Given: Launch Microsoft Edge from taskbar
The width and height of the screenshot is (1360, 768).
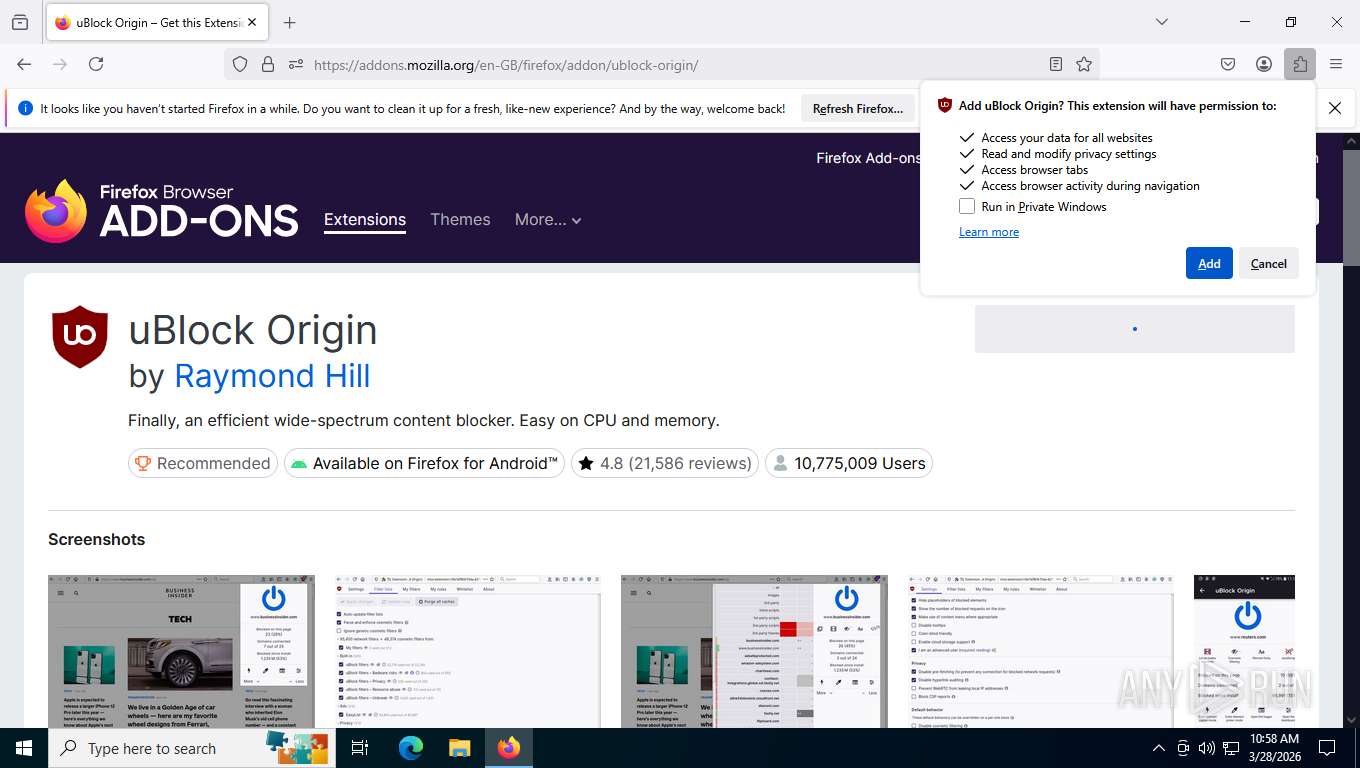Looking at the screenshot, I should 411,748.
